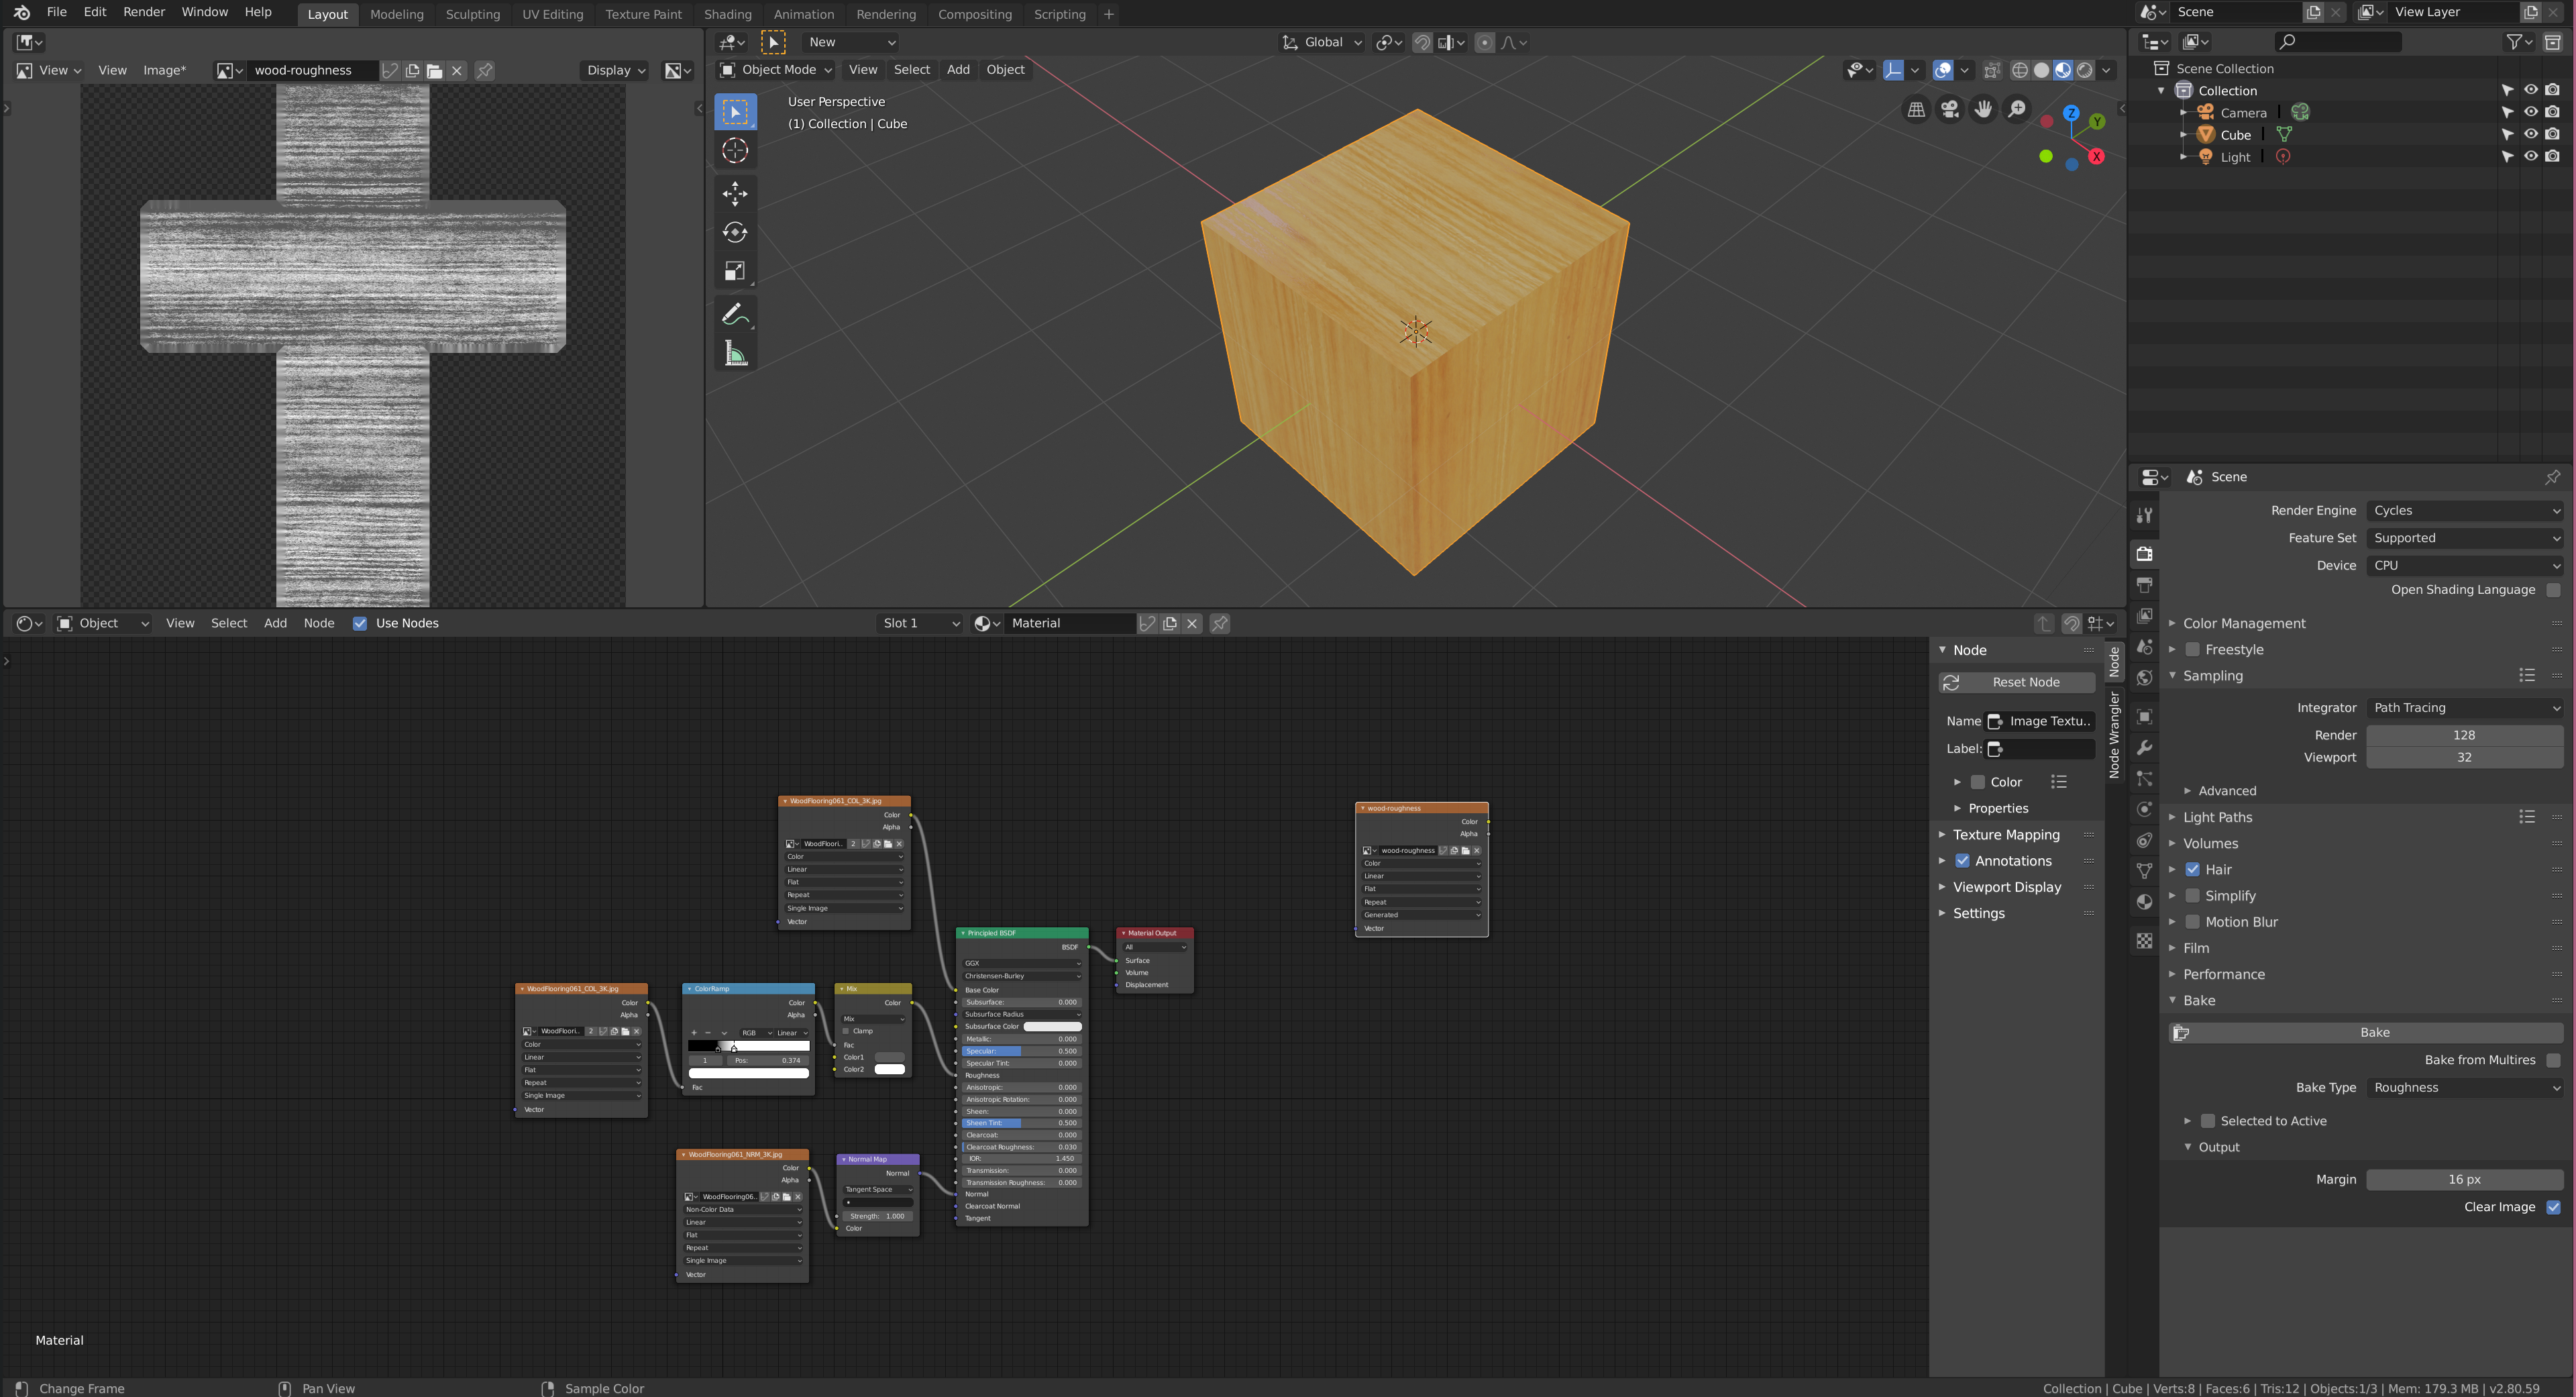Open the Render menu

point(144,12)
